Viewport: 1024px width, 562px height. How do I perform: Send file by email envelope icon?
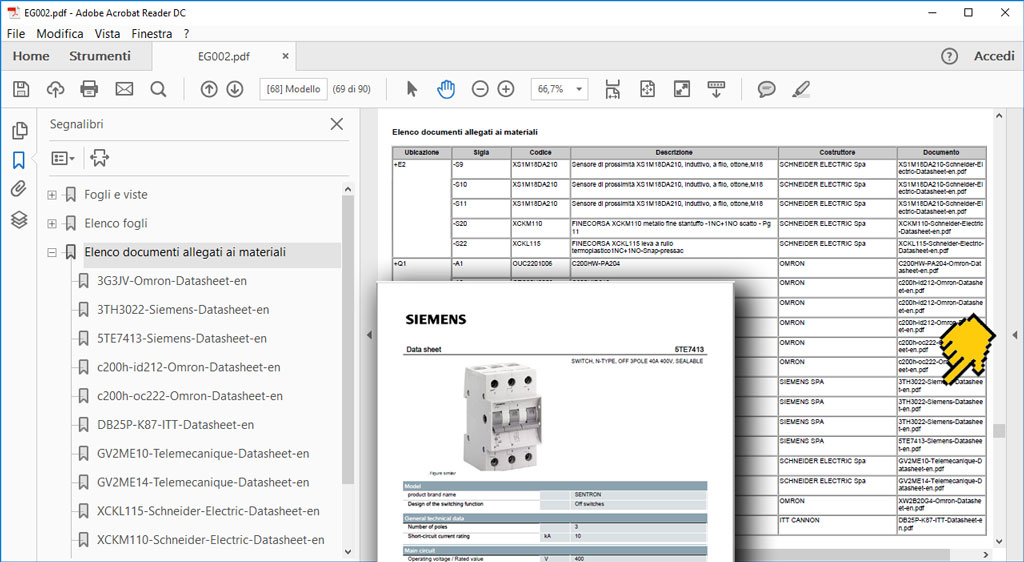click(x=124, y=89)
